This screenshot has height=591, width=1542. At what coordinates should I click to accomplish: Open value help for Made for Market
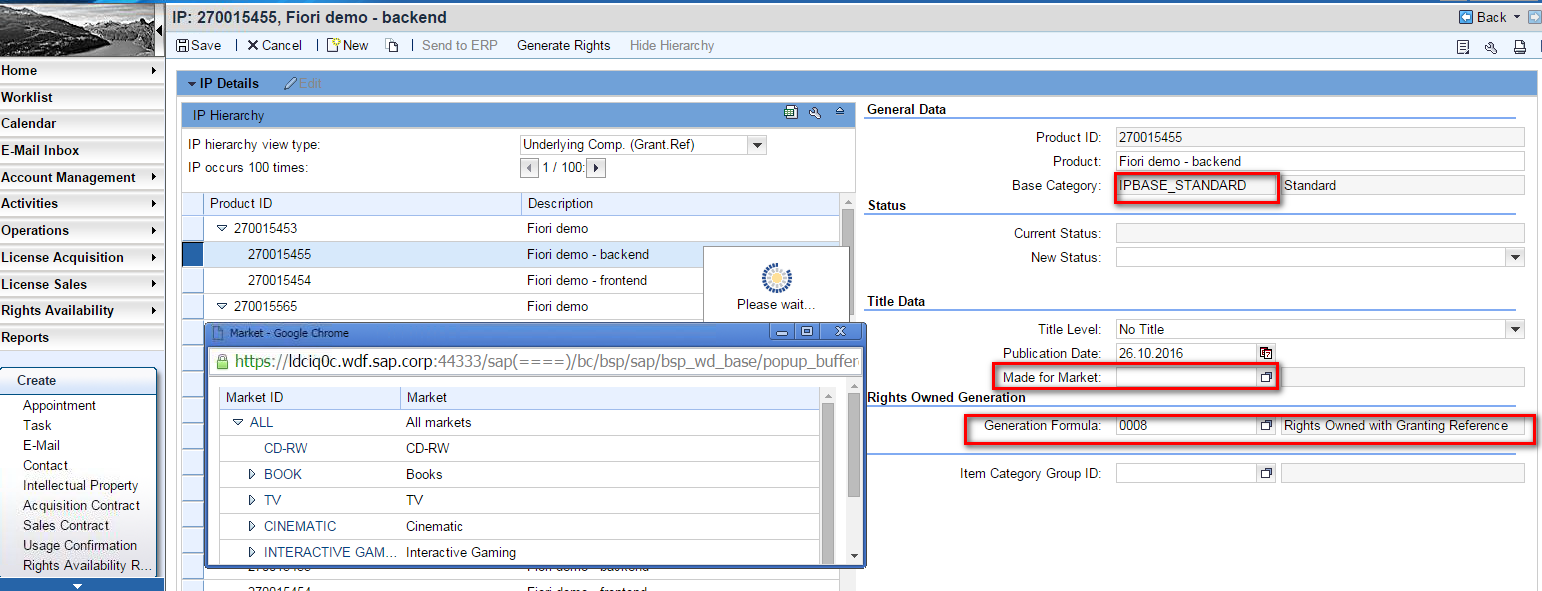(x=1266, y=377)
